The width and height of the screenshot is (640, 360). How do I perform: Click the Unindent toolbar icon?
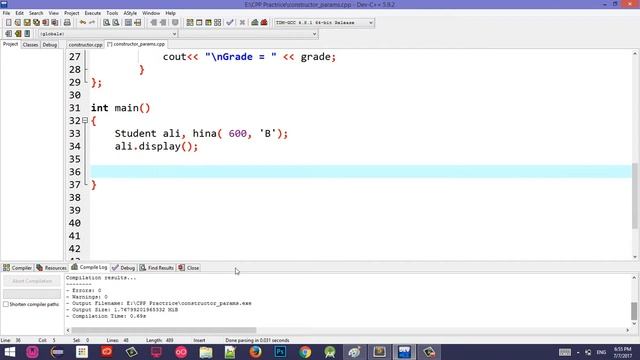(163, 23)
